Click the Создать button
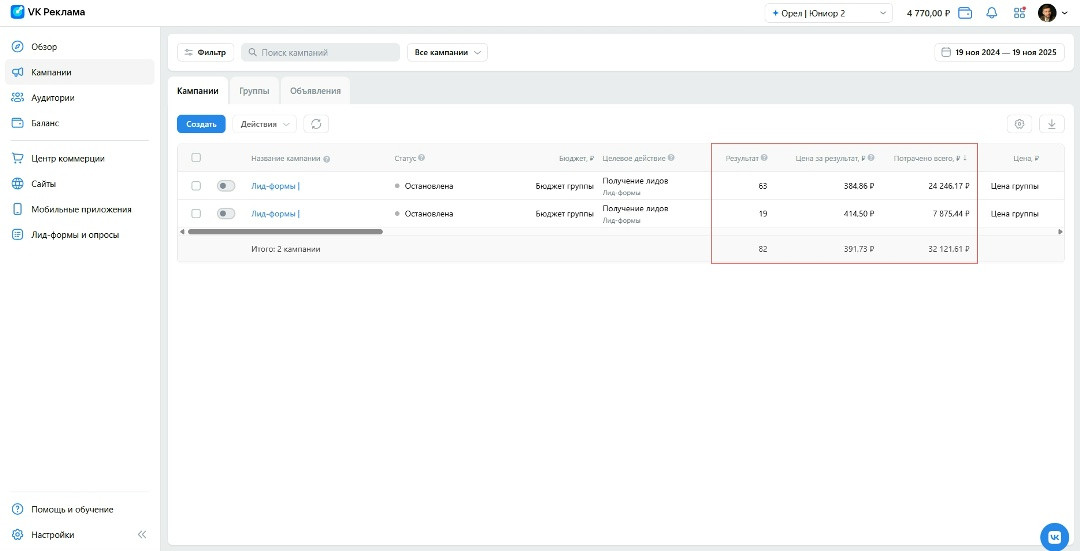Screen dimensions: 1080x551 [x=201, y=124]
